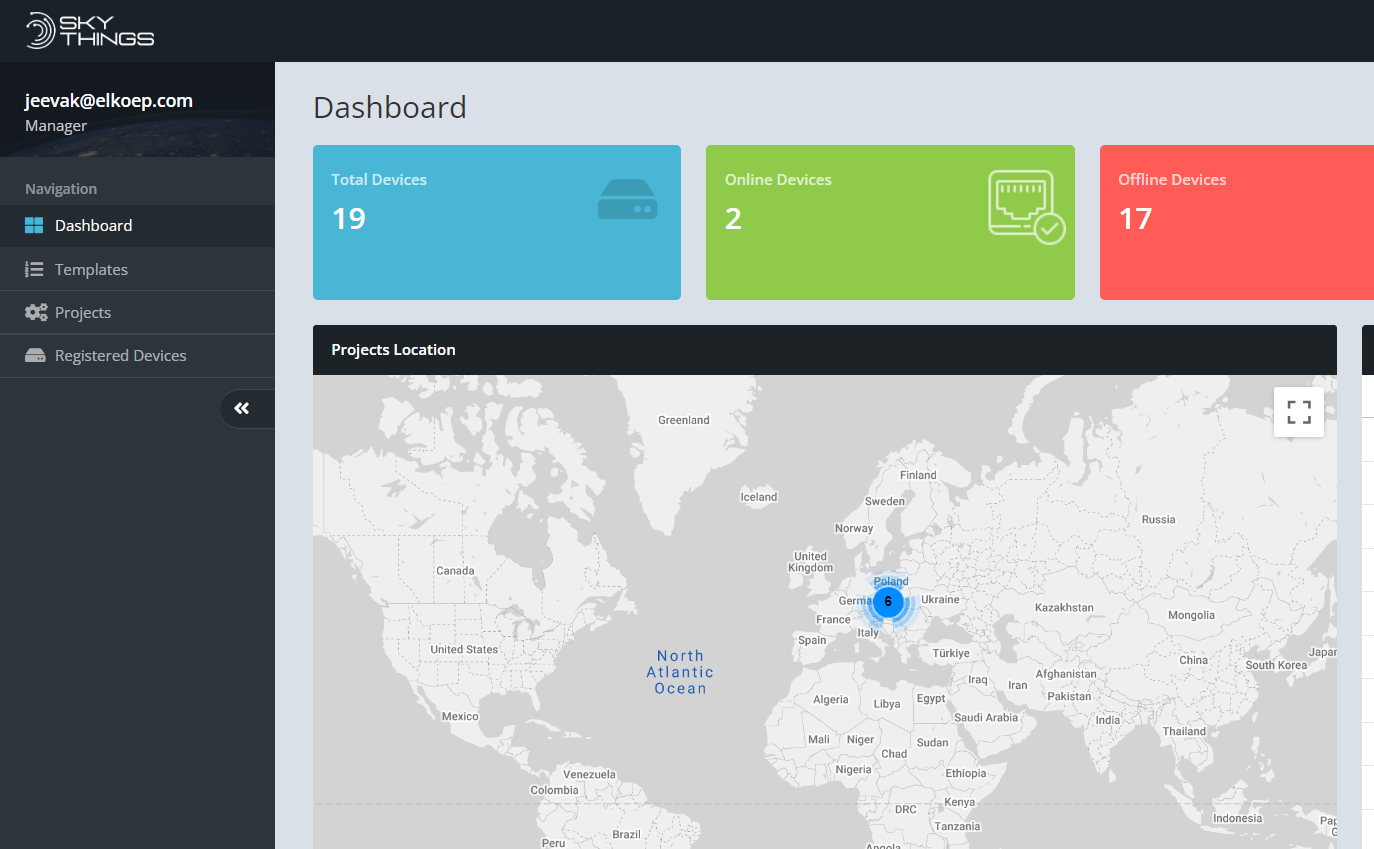The image size is (1374, 849).
Task: Click the Total Devices card
Action: (x=496, y=222)
